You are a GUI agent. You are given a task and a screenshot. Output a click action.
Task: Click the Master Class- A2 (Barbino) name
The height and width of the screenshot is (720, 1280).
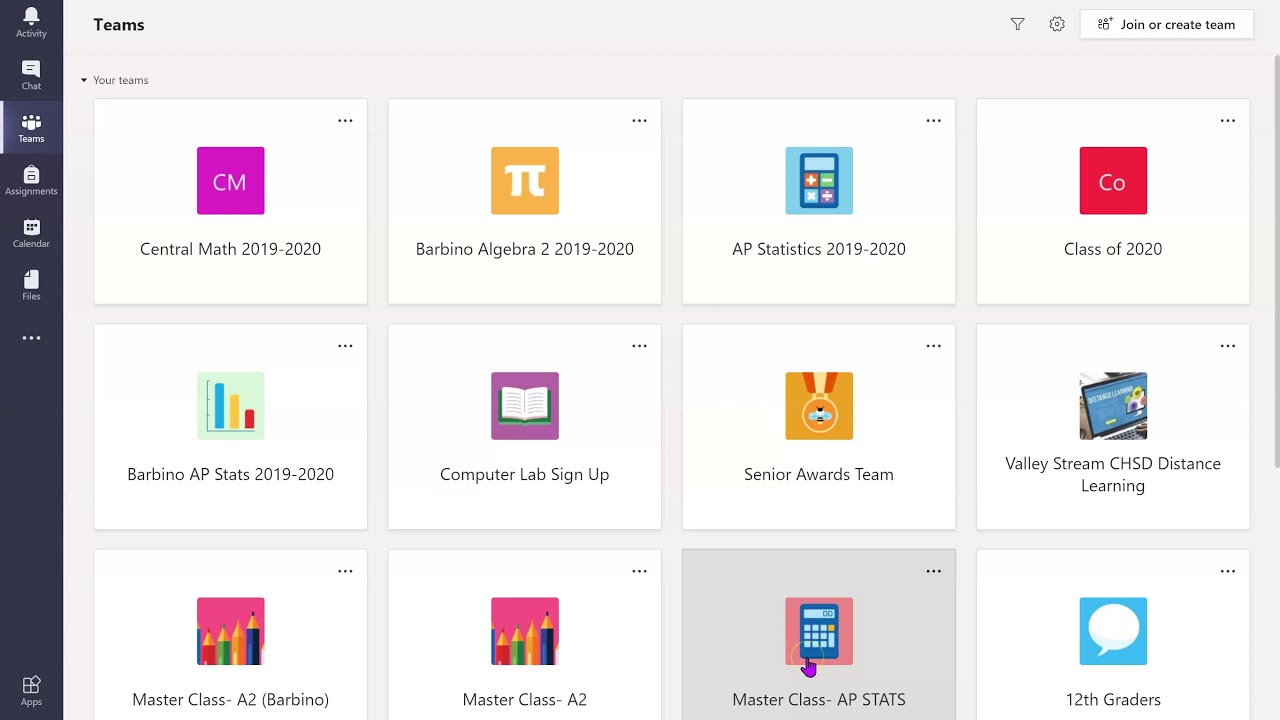[x=230, y=700]
